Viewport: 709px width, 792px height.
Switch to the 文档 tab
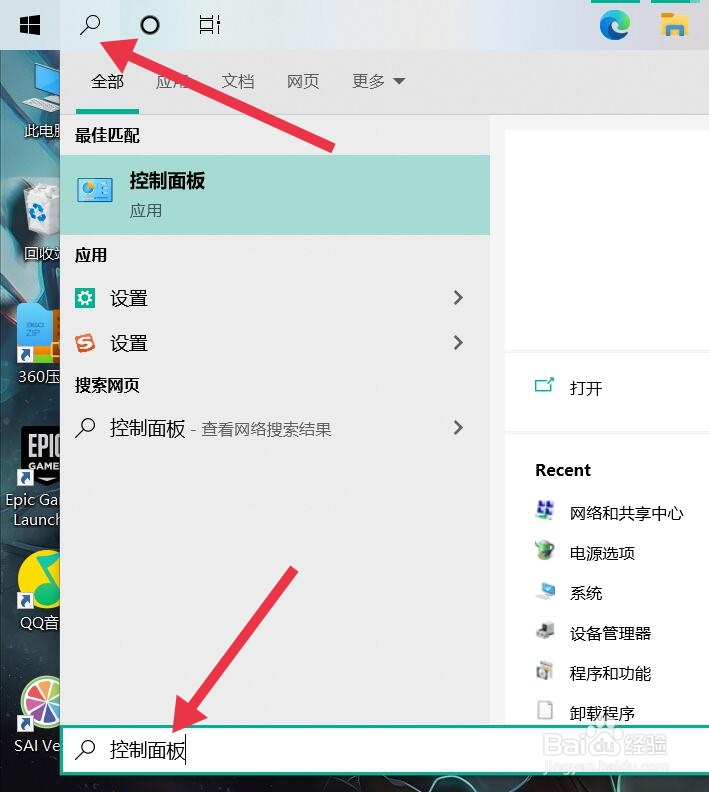point(238,81)
